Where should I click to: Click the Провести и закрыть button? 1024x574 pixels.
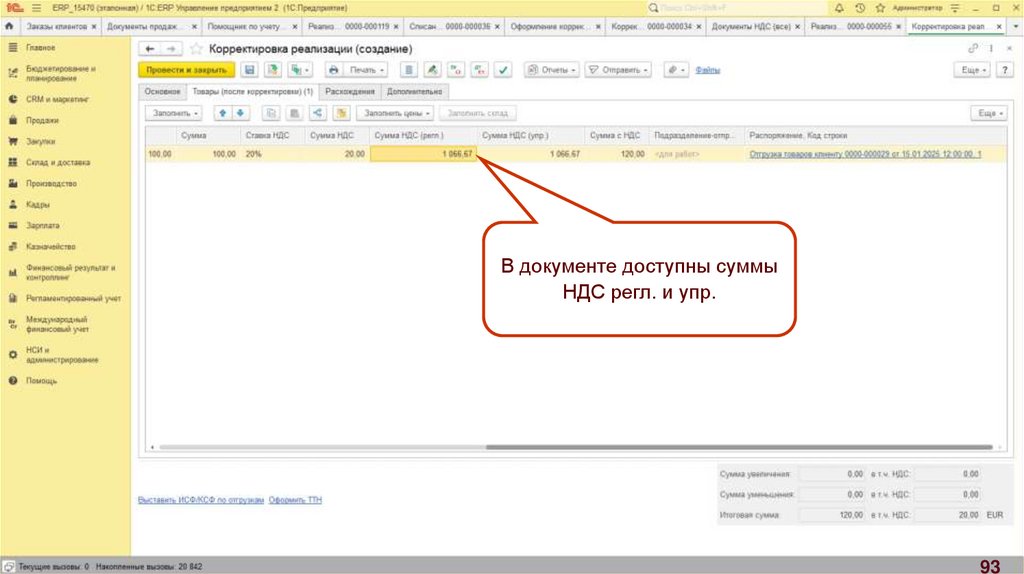(x=186, y=70)
